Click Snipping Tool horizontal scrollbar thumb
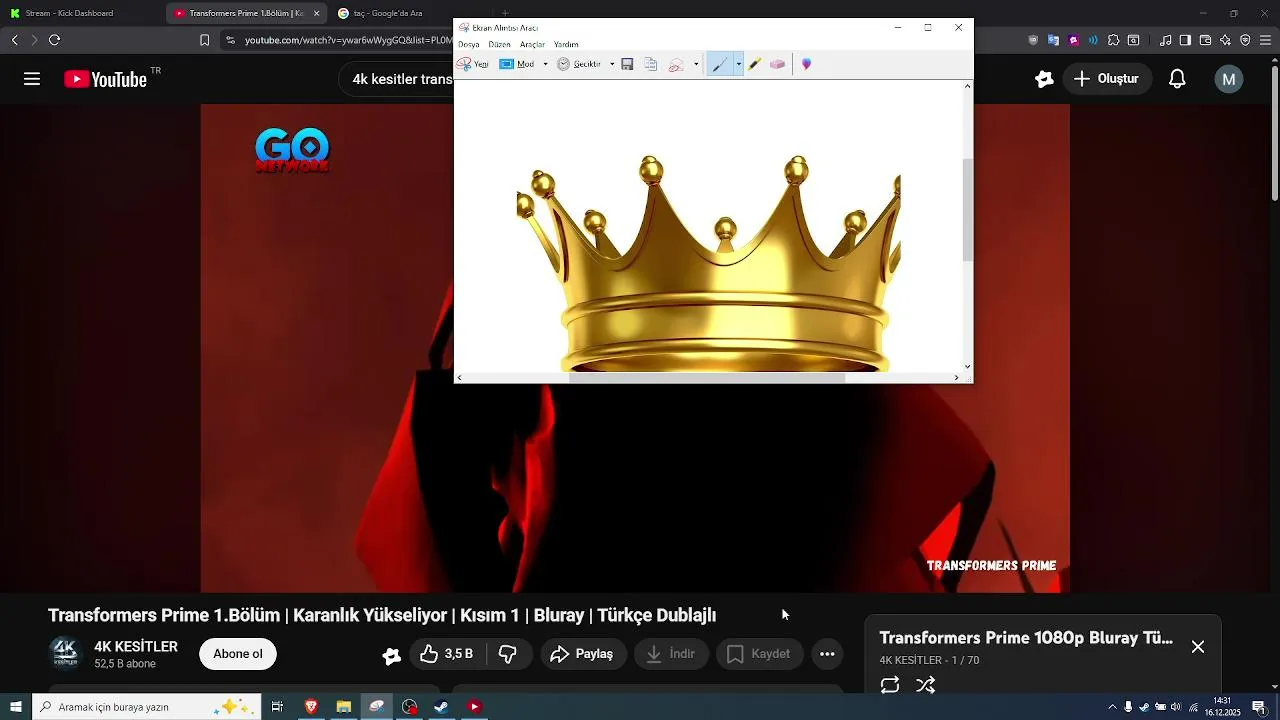This screenshot has width=1280, height=720. pyautogui.click(x=707, y=378)
